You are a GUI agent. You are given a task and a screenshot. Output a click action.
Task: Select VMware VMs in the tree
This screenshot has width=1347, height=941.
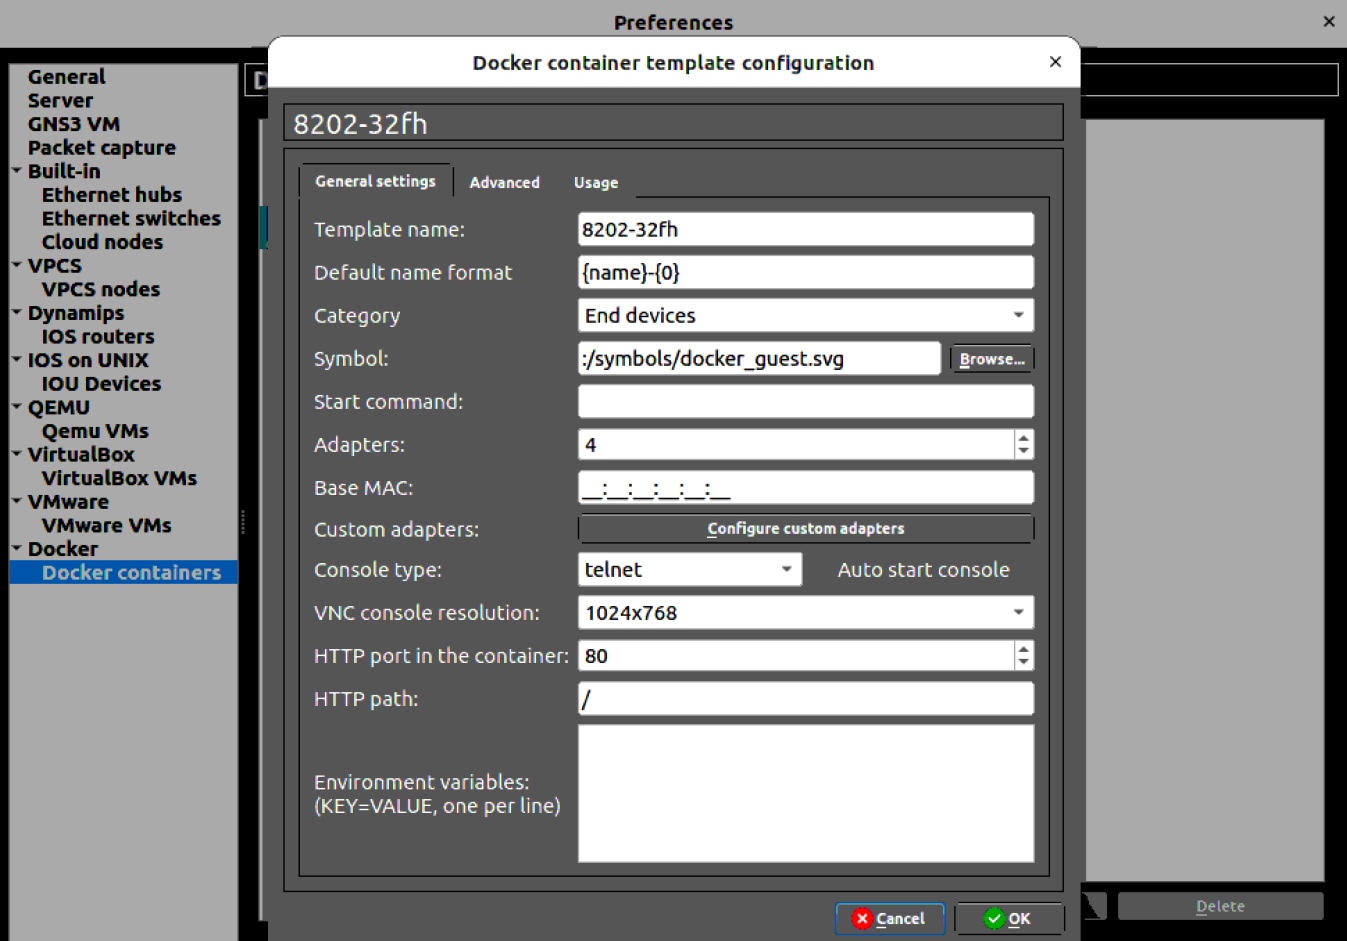pyautogui.click(x=106, y=525)
